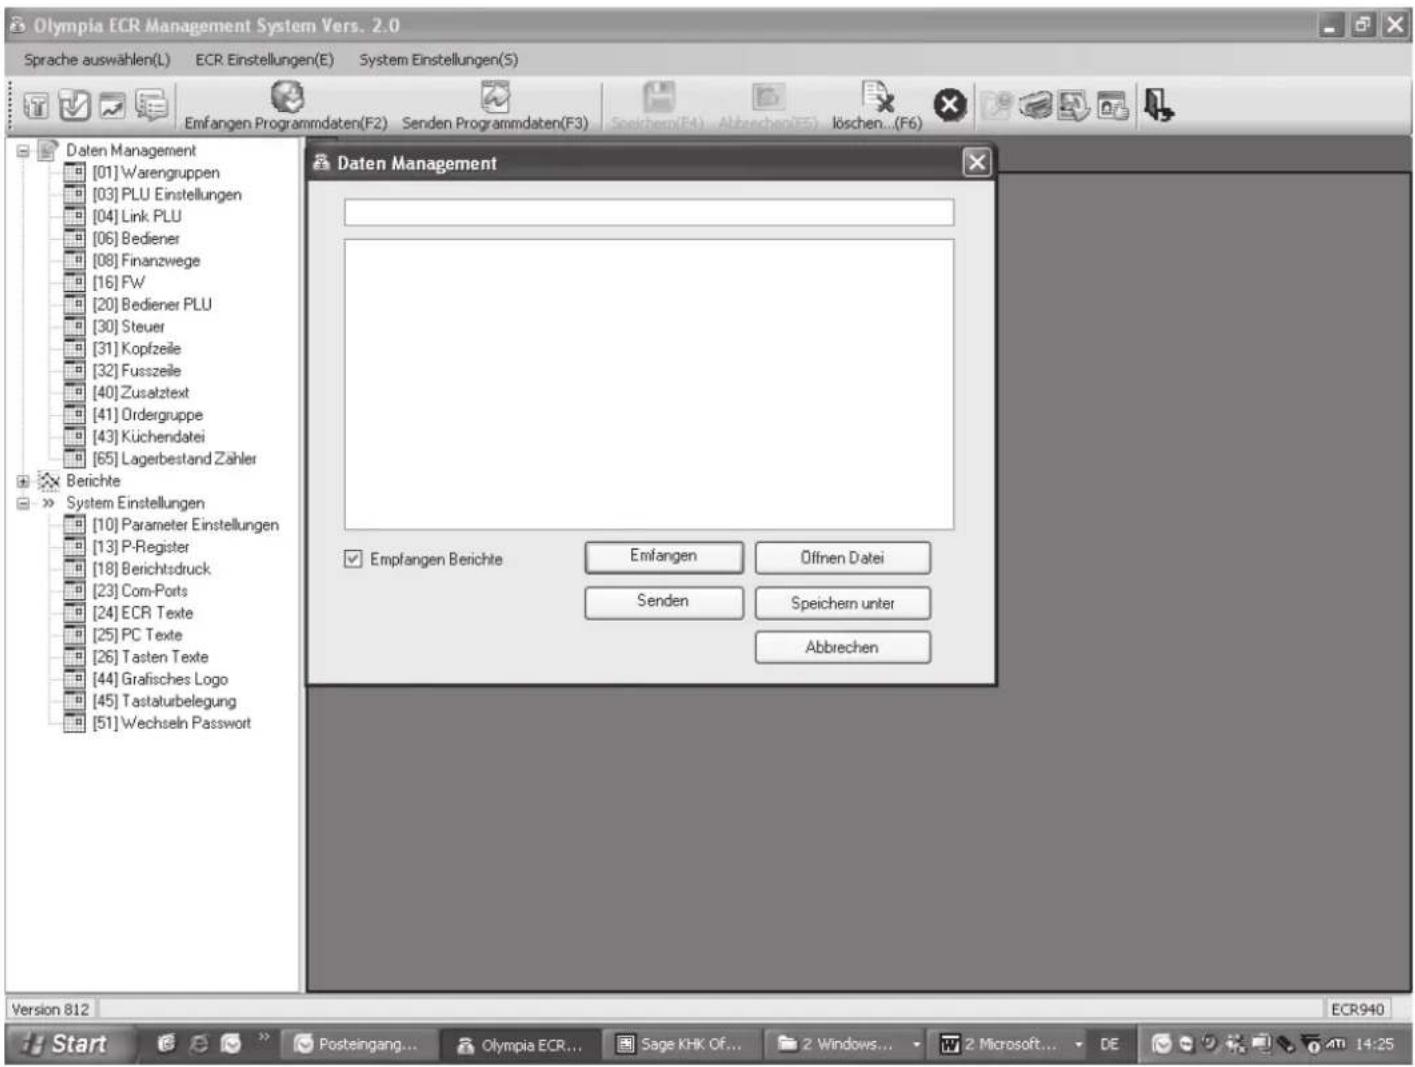
Task: Select [41] Ordergruppe in the tree
Action: 148,415
